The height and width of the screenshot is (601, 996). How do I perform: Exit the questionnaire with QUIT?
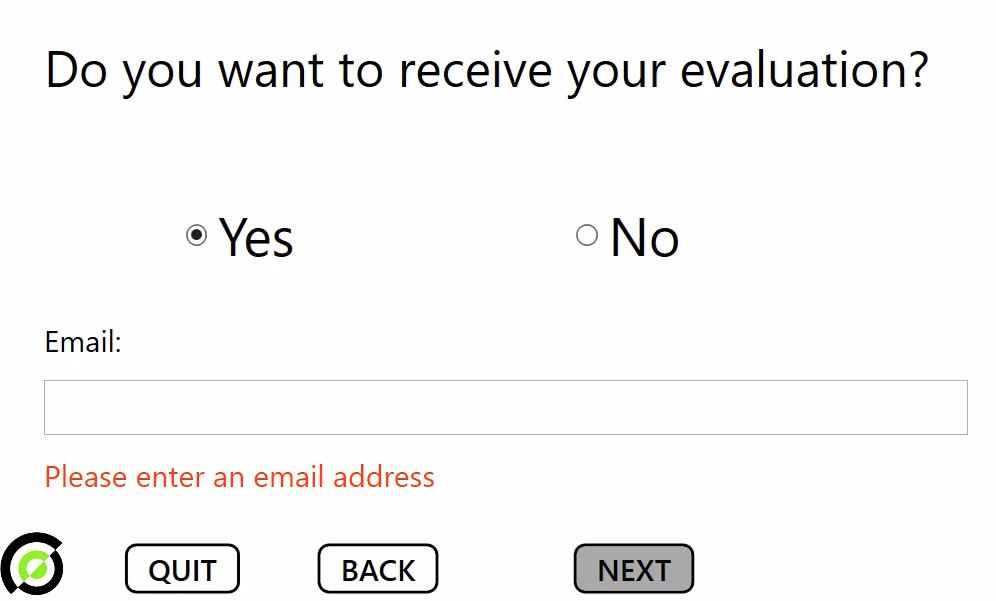pos(182,569)
